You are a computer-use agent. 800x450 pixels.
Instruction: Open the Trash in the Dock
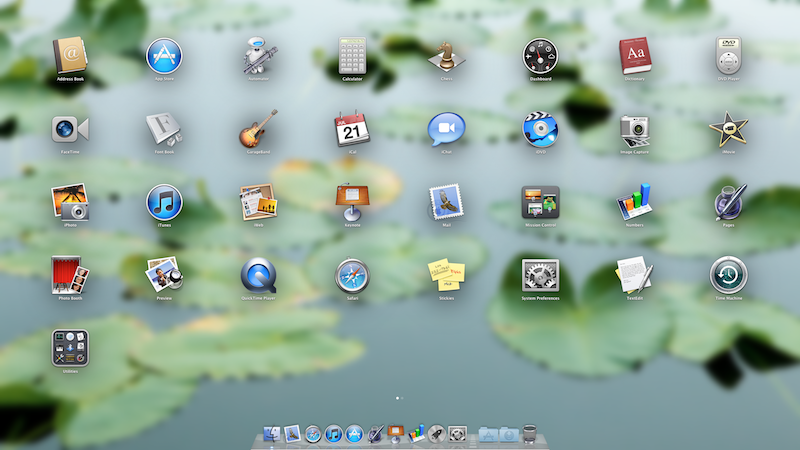(x=530, y=434)
